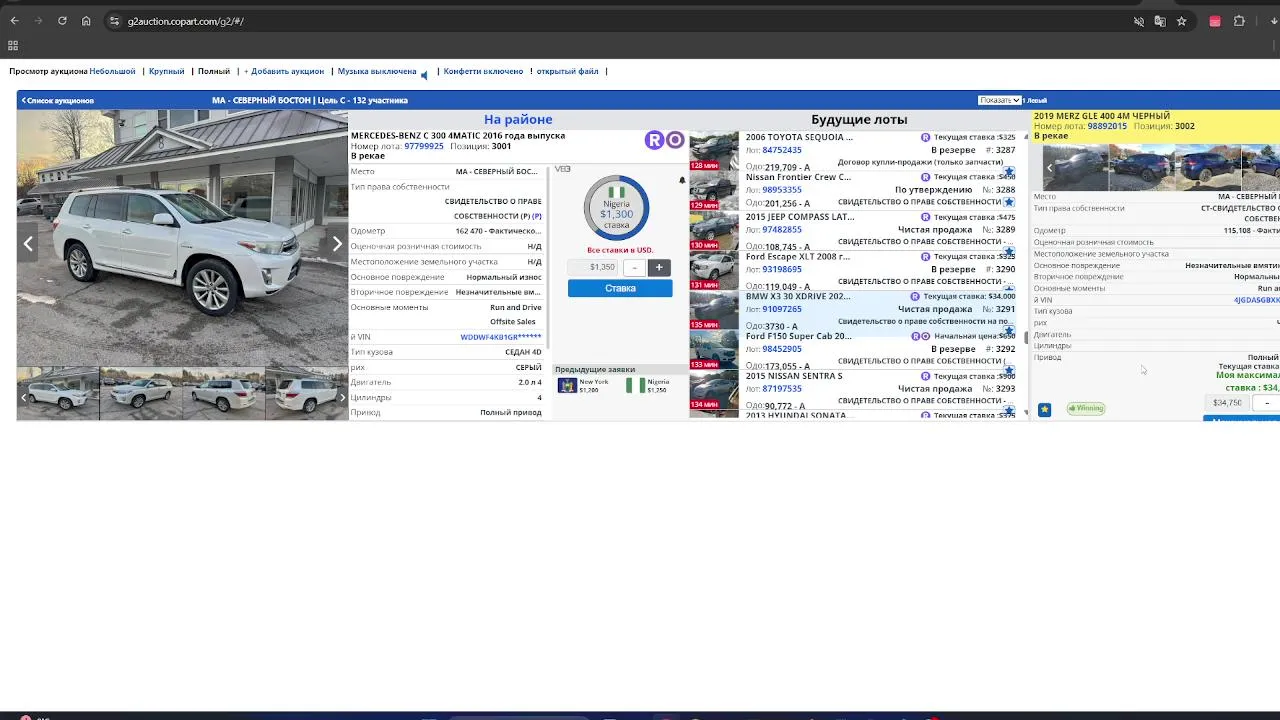
Task: Toggle watchlist star on GLE 400 lot
Action: (x=1044, y=409)
